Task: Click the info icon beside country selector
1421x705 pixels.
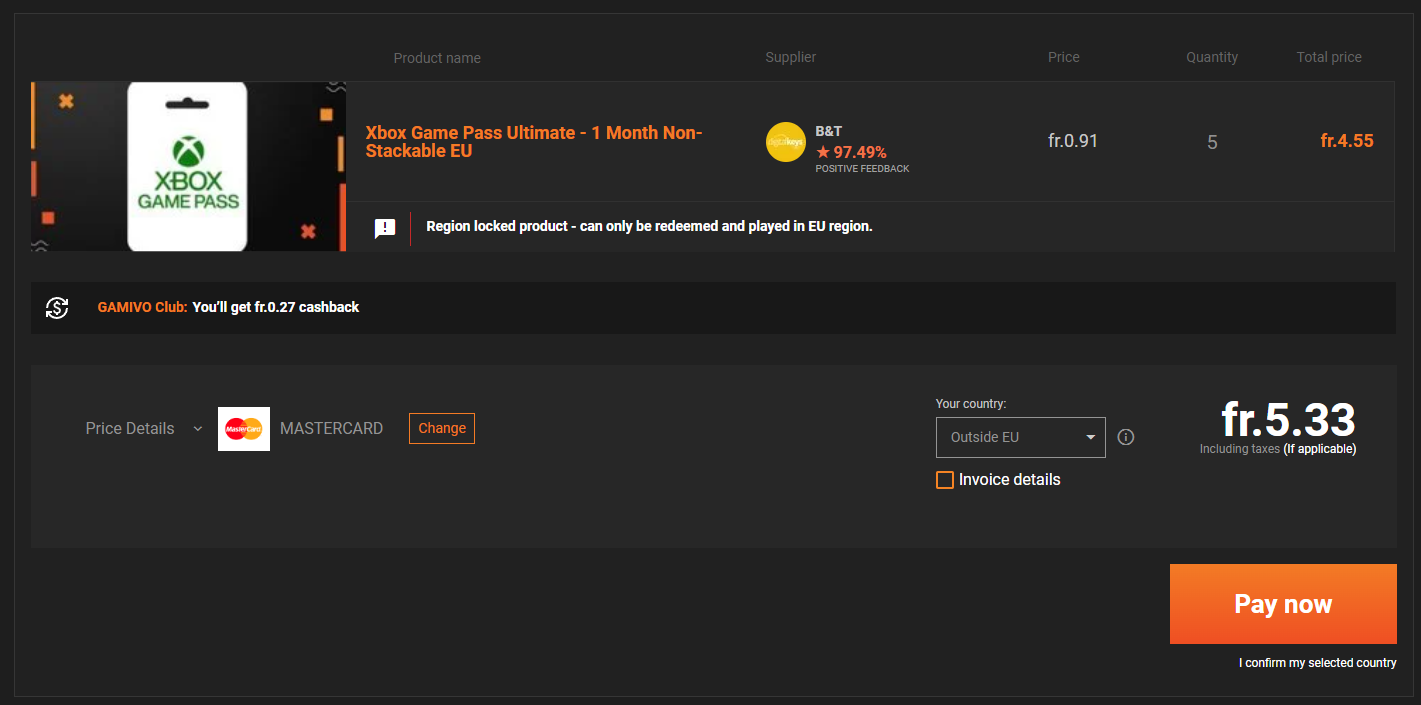Action: pyautogui.click(x=1126, y=437)
